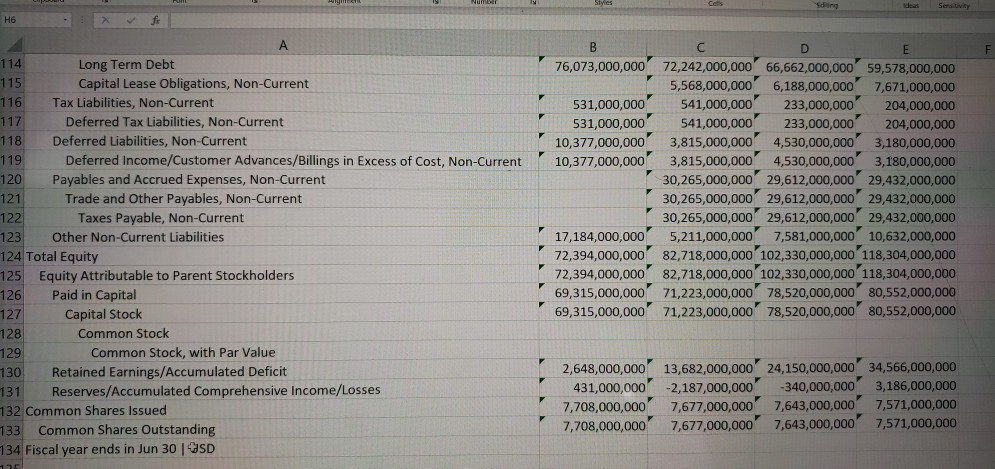The height and width of the screenshot is (469, 995).
Task: Click the Insert Function fx icon
Action: [153, 21]
